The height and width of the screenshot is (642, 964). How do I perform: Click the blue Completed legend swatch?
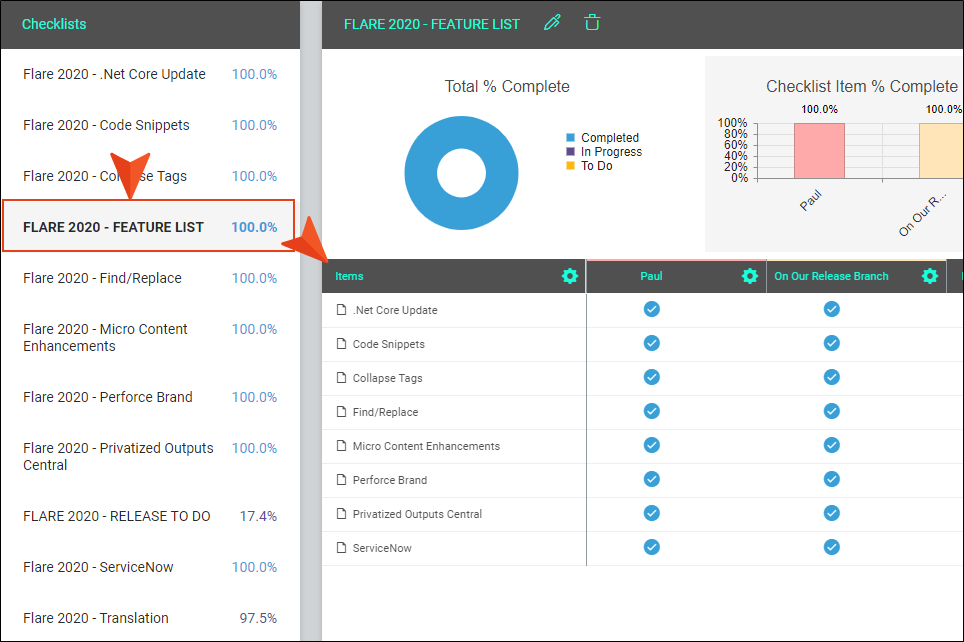(x=571, y=137)
